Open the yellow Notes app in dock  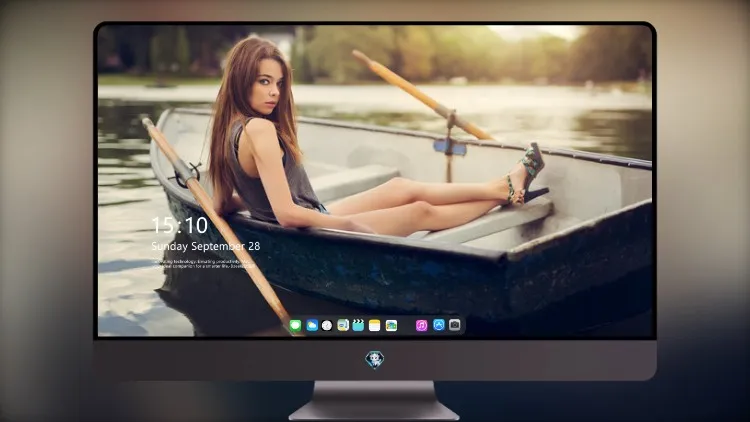coord(375,325)
